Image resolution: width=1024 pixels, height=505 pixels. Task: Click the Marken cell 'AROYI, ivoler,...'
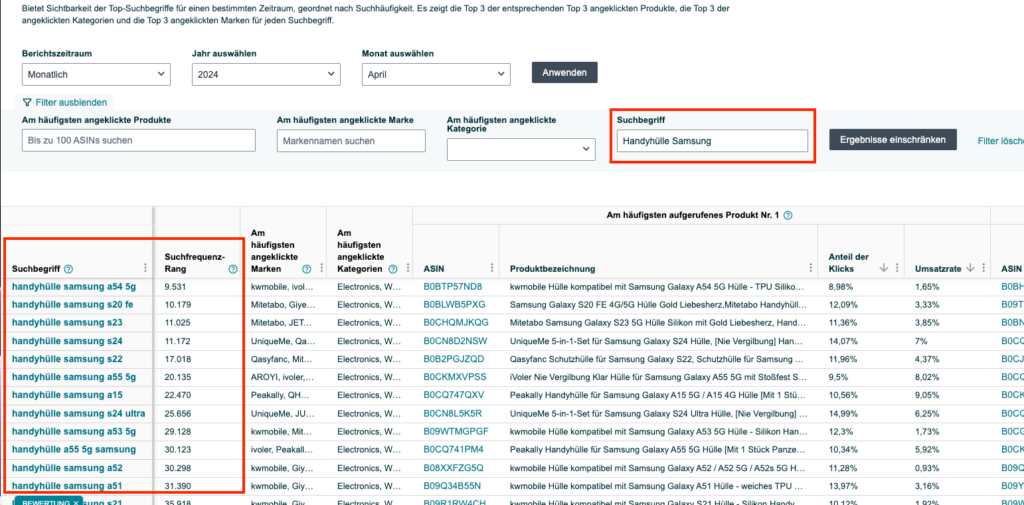click(283, 377)
